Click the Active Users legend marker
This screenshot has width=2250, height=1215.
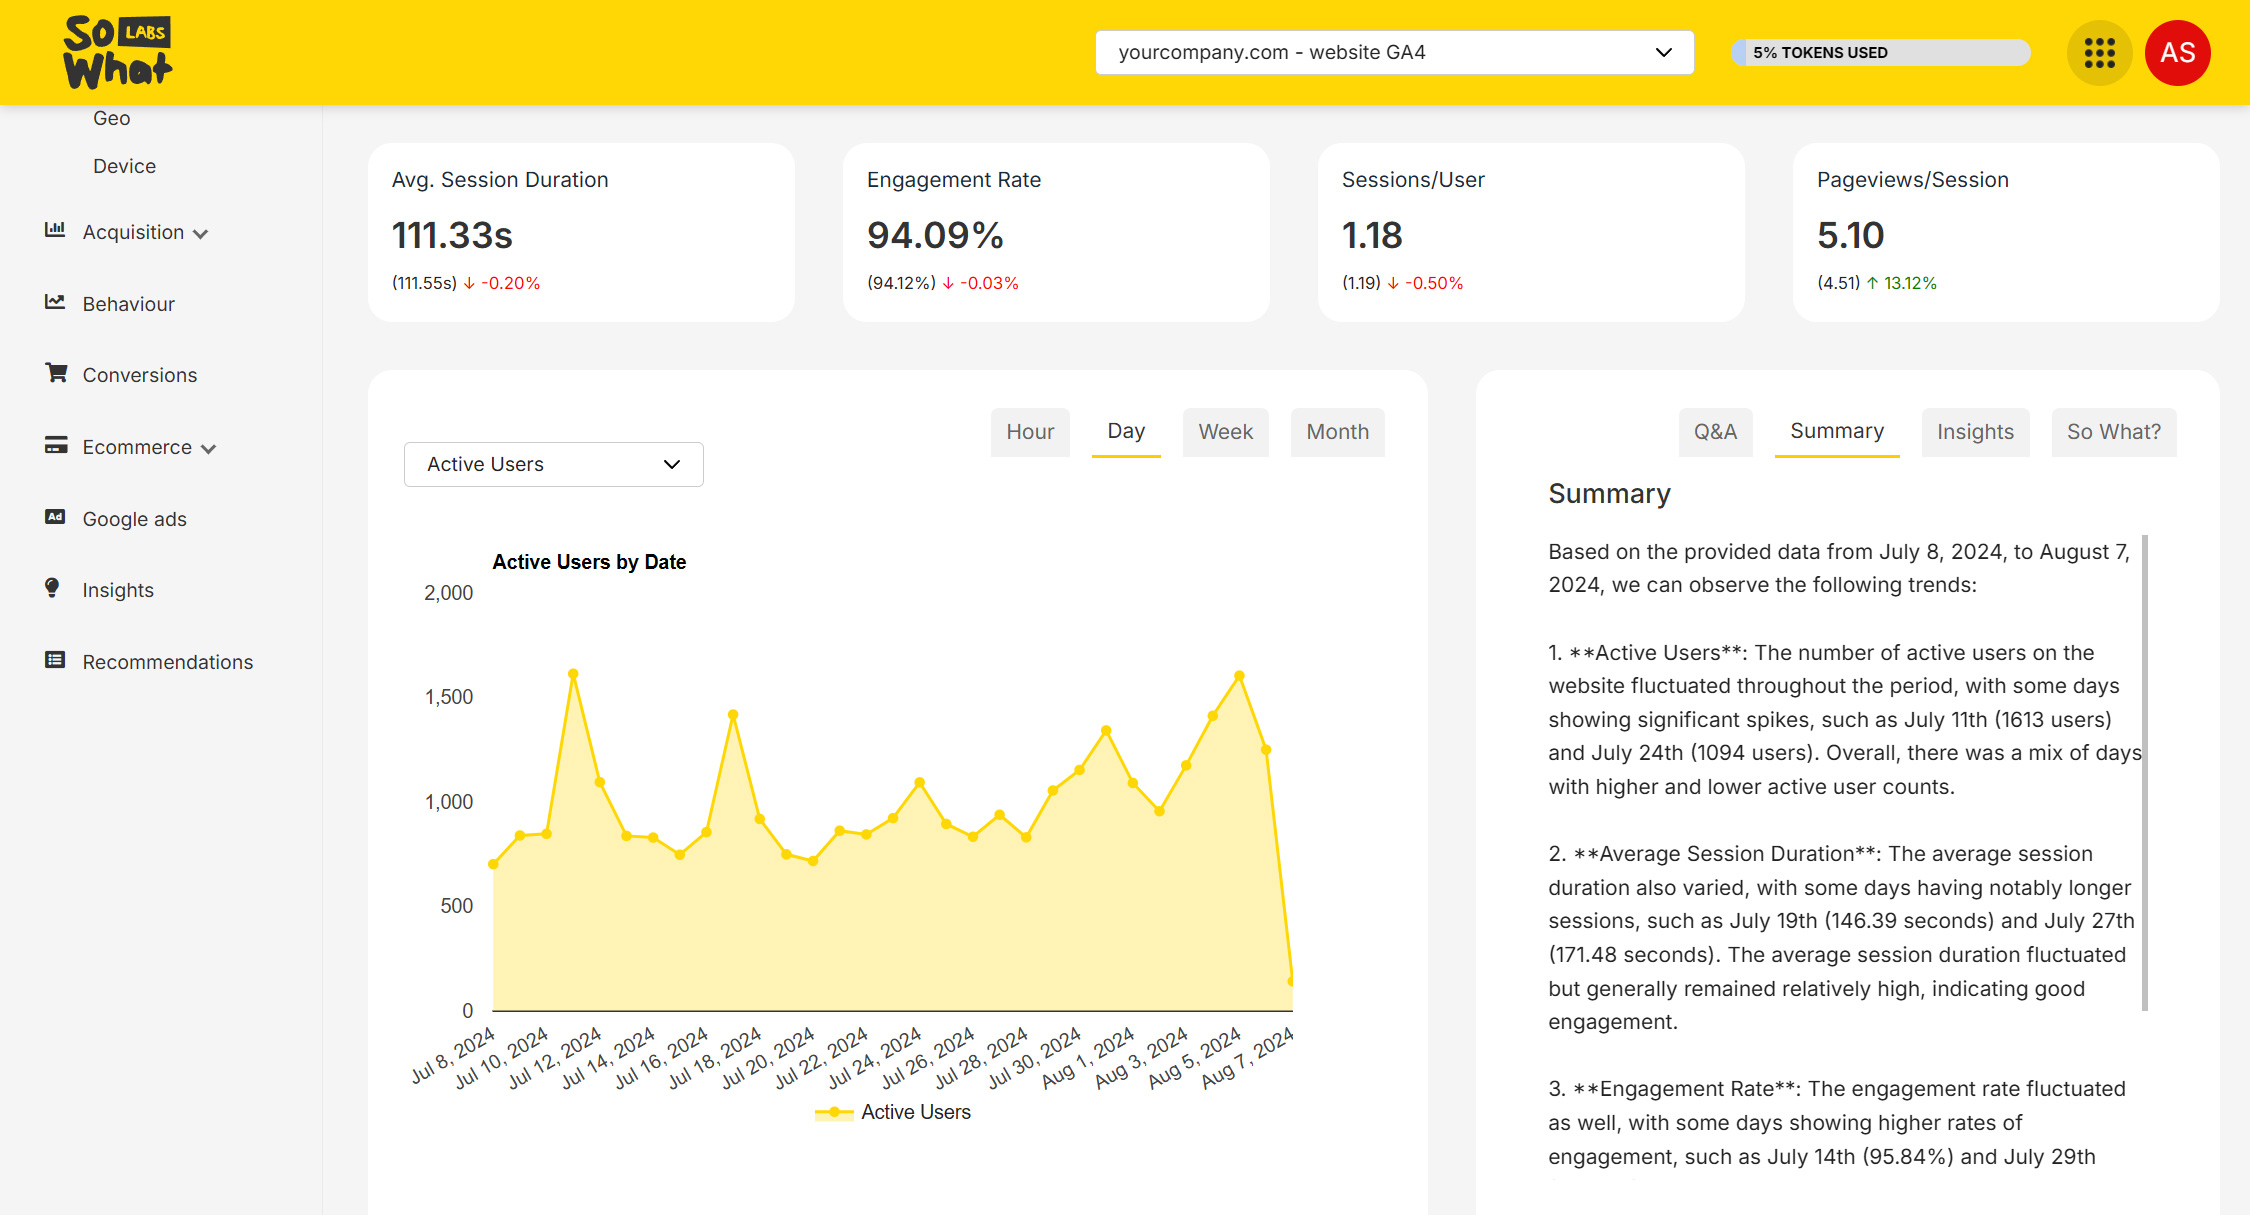(834, 1112)
